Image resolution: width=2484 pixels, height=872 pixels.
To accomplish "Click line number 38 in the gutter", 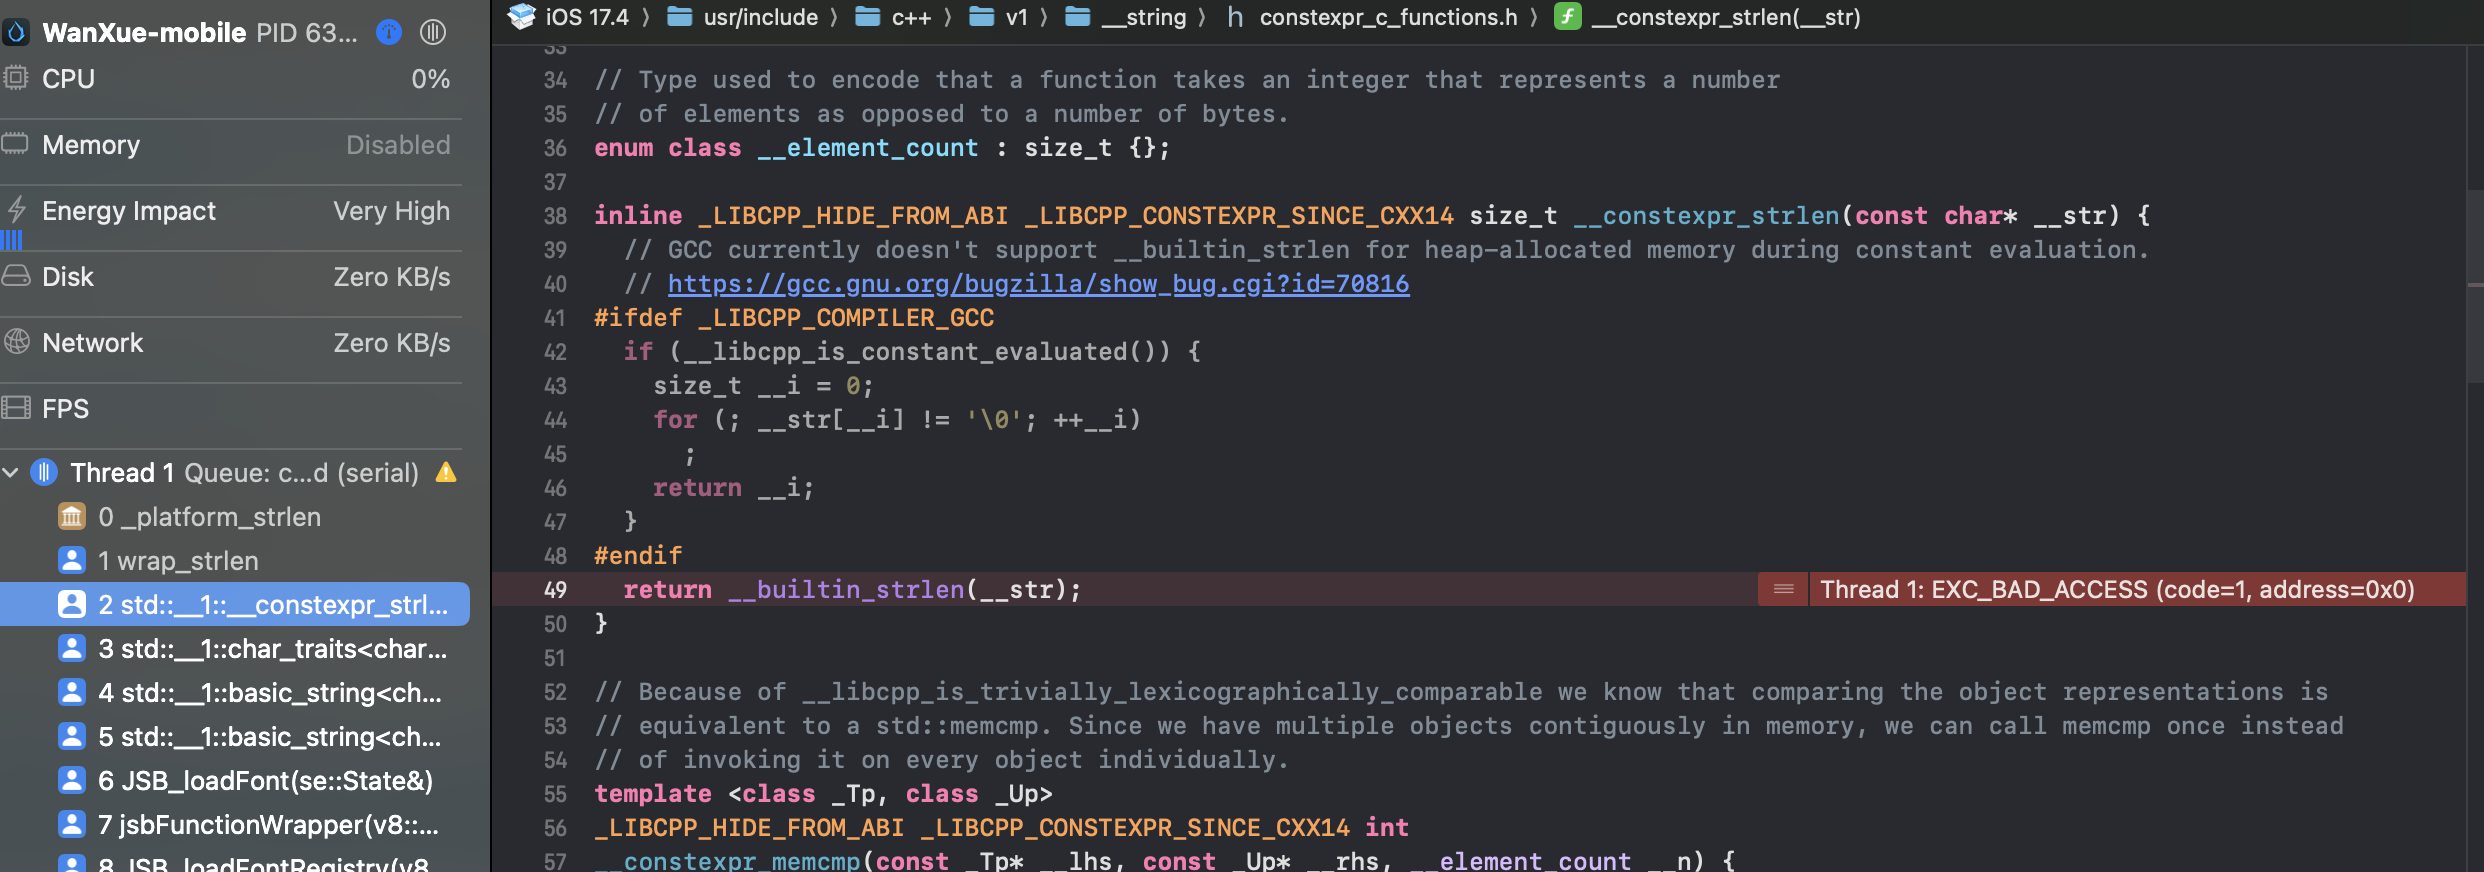I will [x=555, y=216].
